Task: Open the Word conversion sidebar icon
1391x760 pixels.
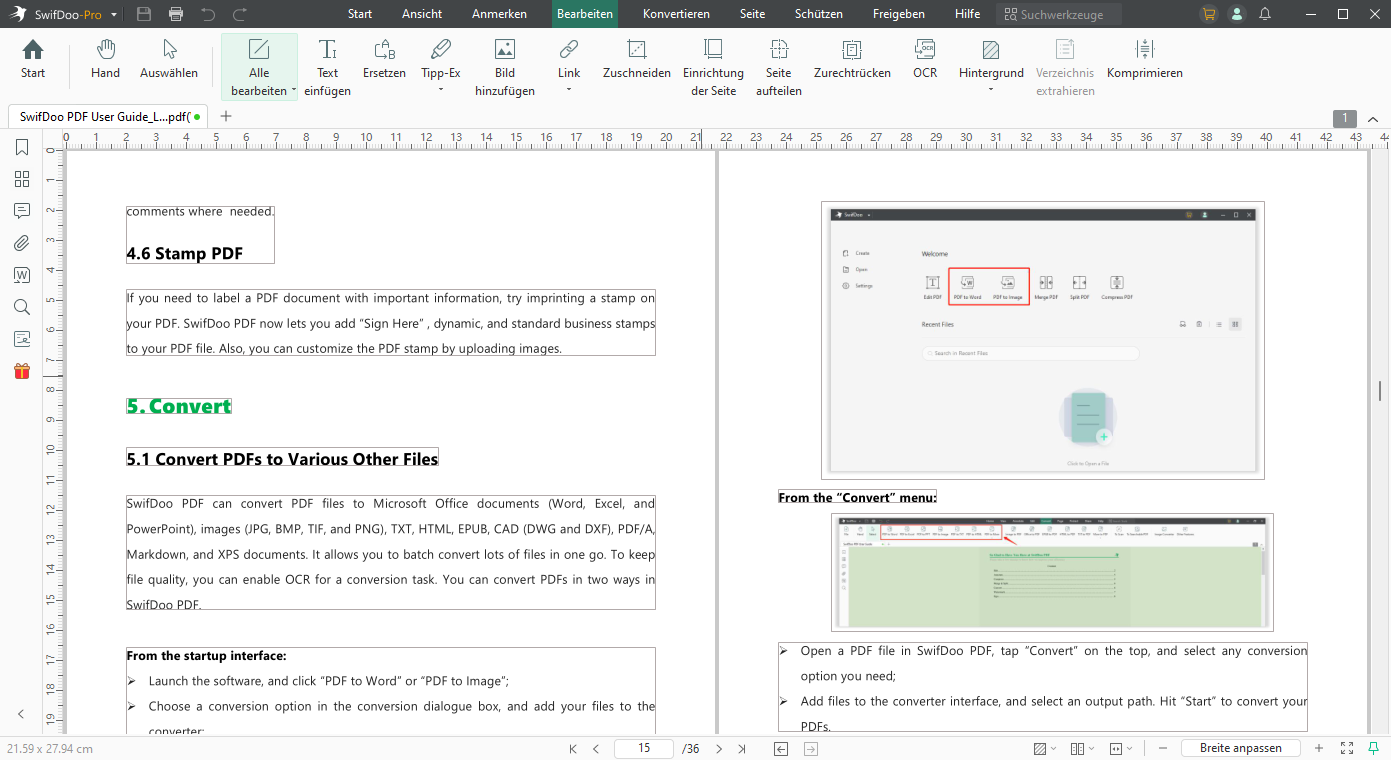Action: pos(22,275)
